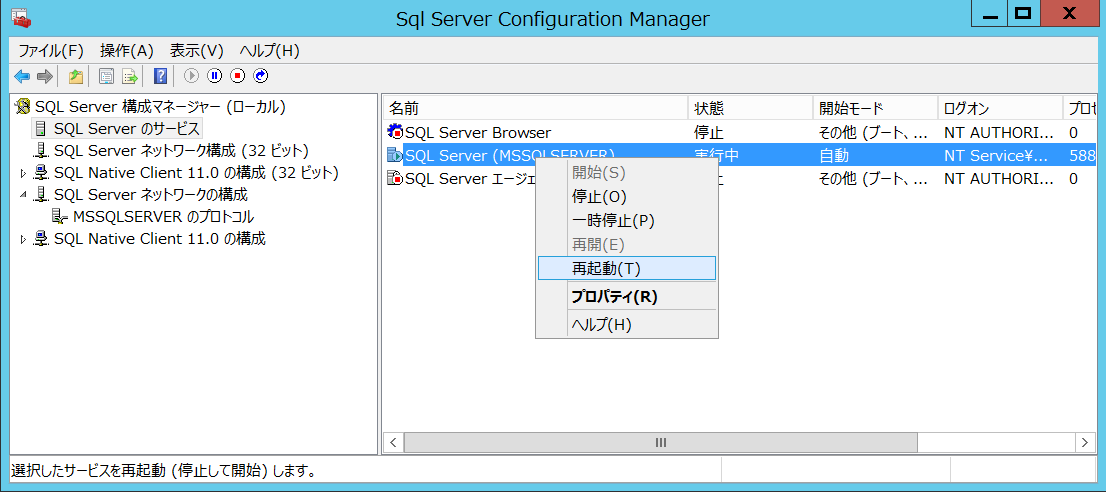Click the SQL Server エージェント service icon

395,178
